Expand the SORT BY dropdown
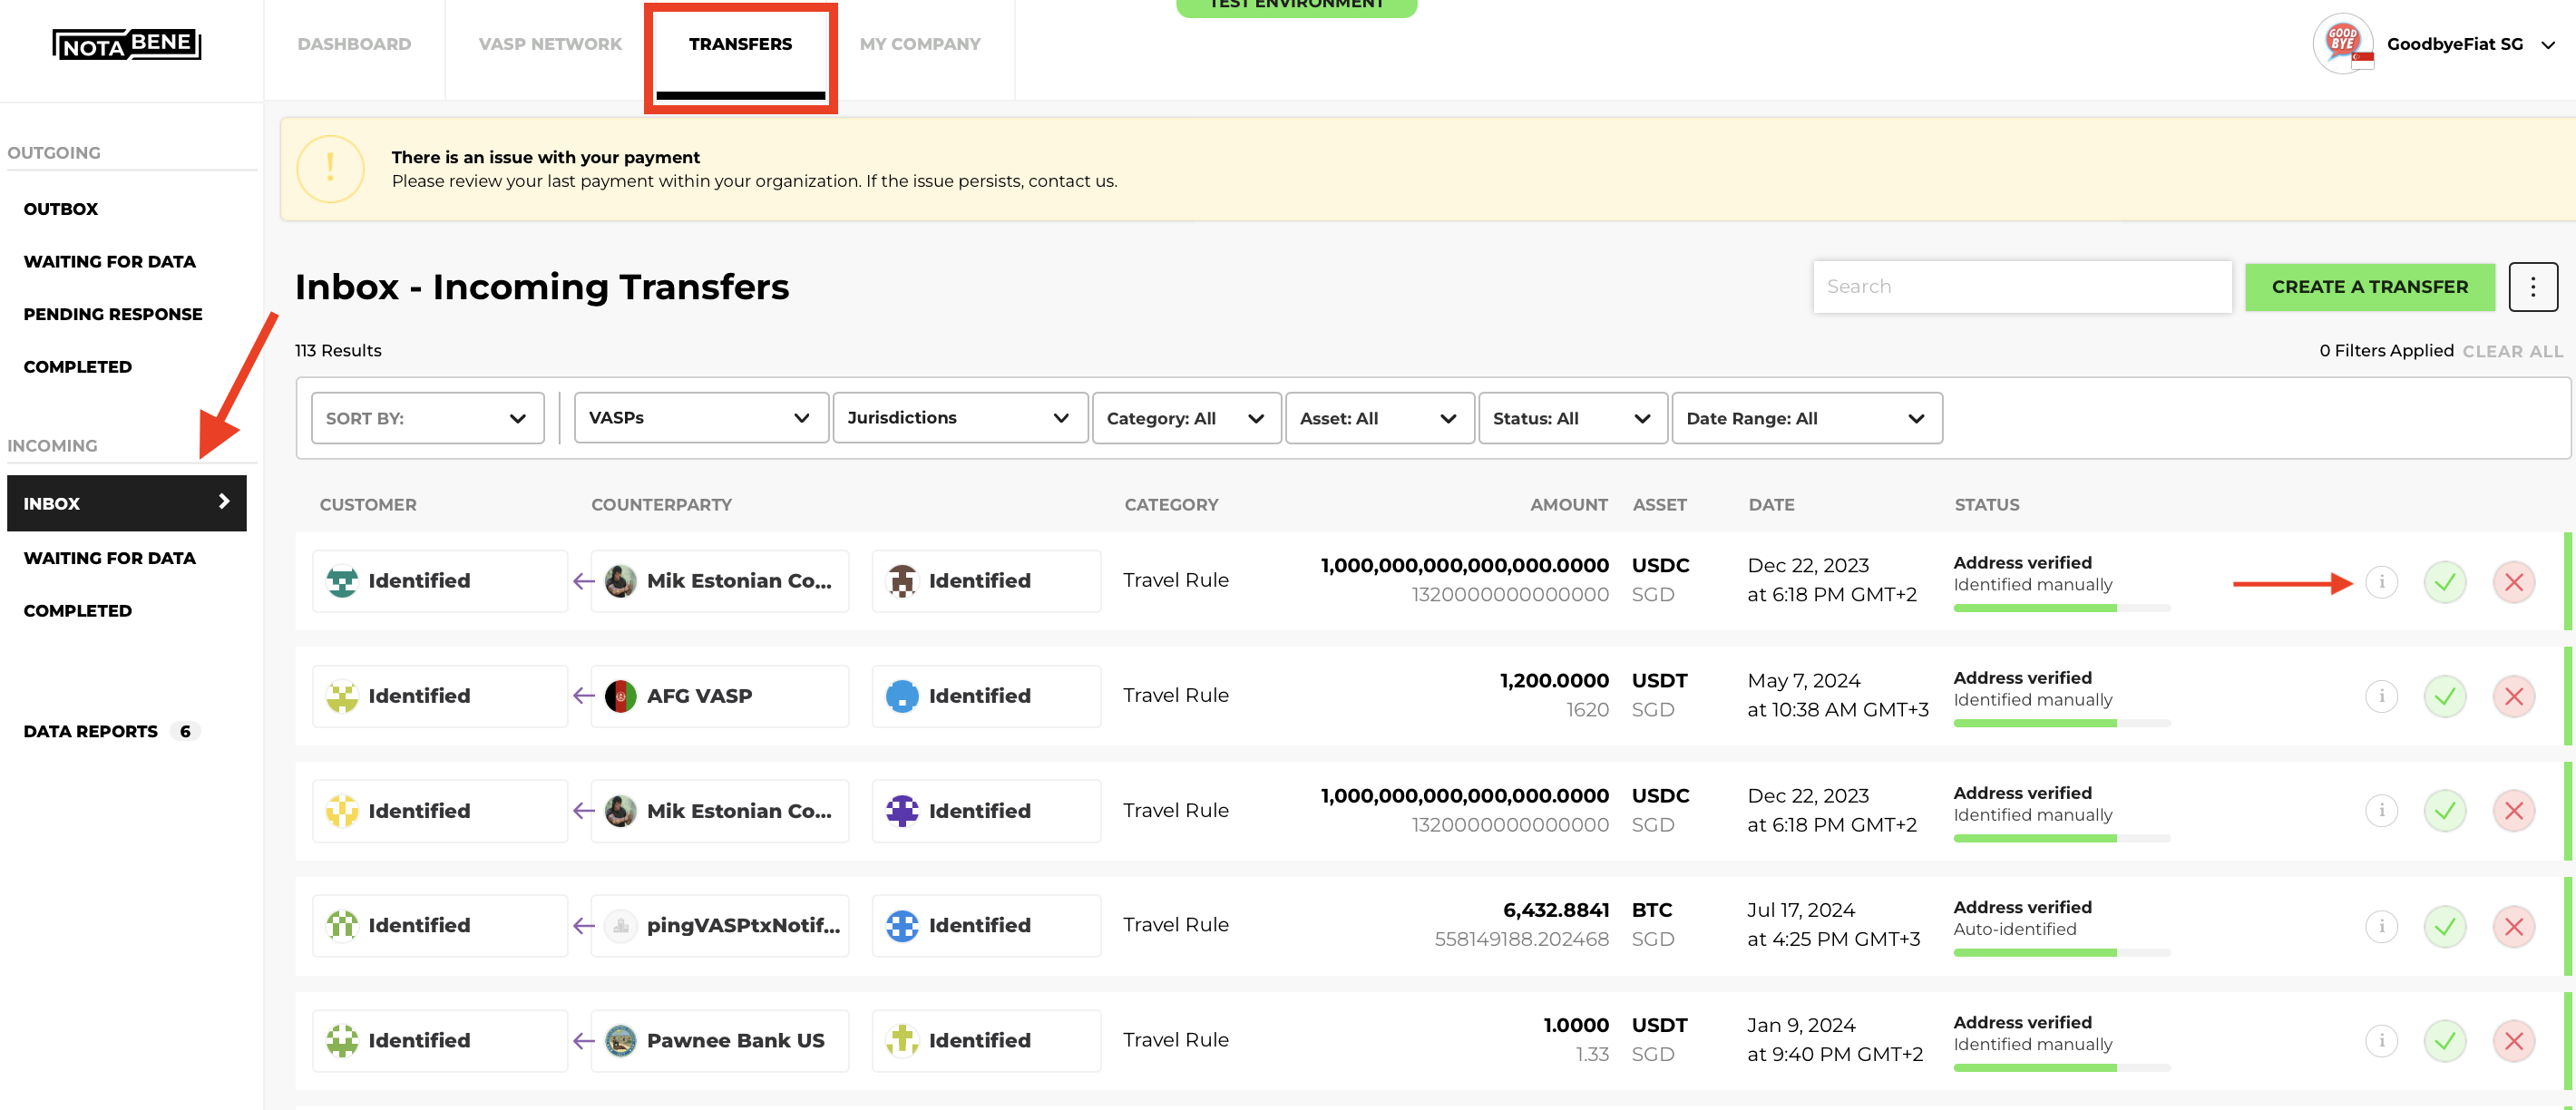Viewport: 2576px width, 1110px height. (427, 418)
